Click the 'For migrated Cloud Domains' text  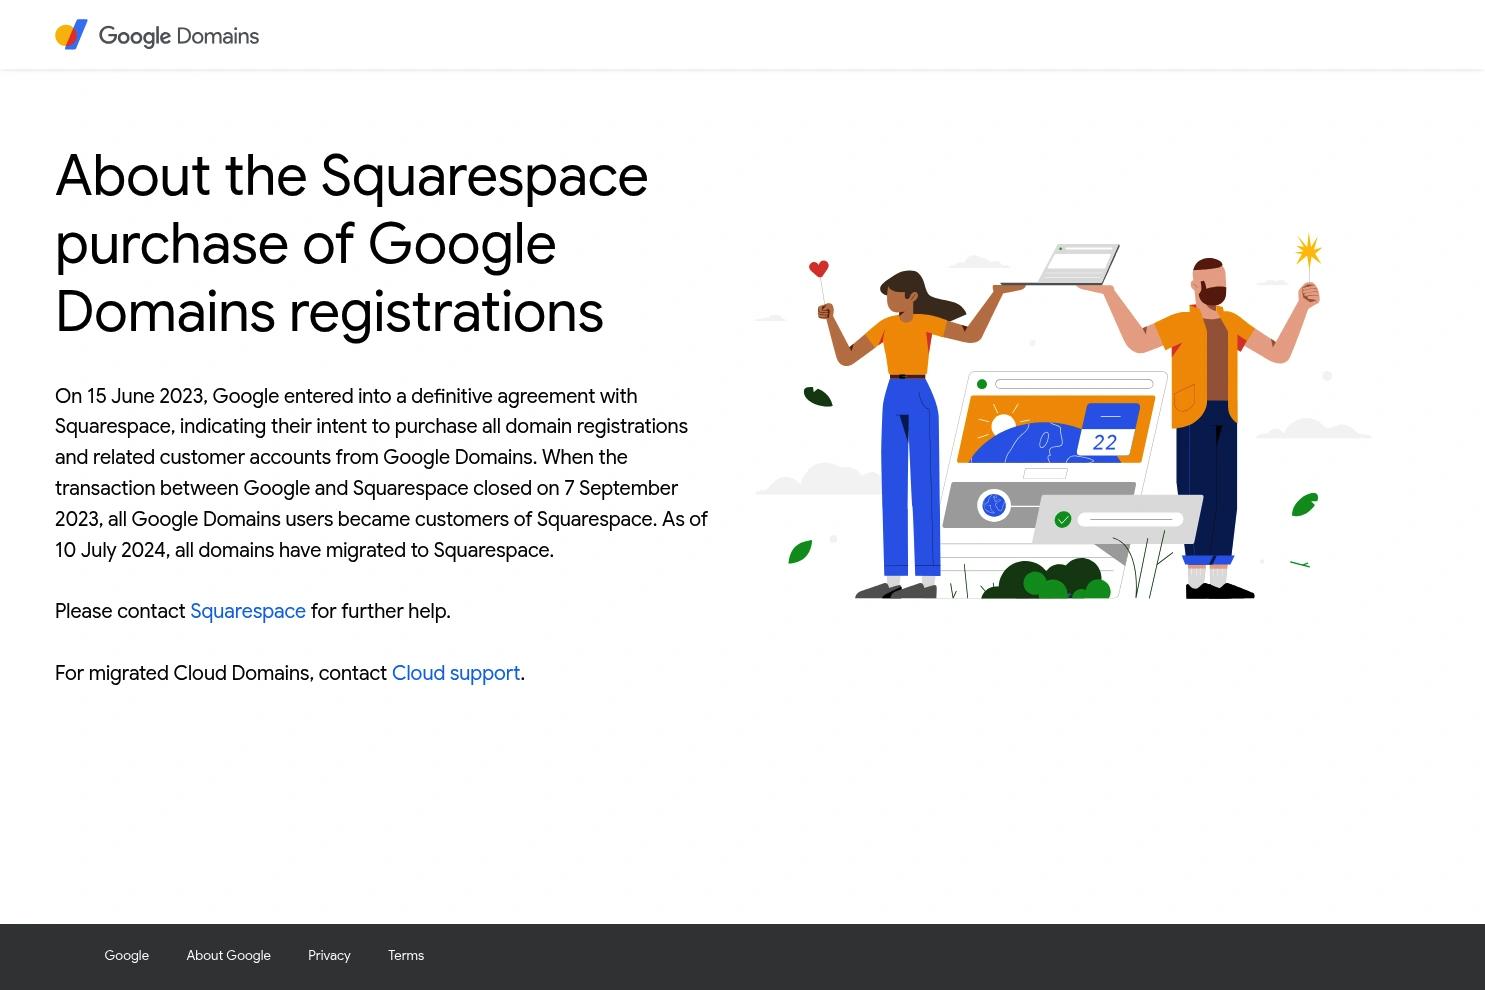[290, 673]
